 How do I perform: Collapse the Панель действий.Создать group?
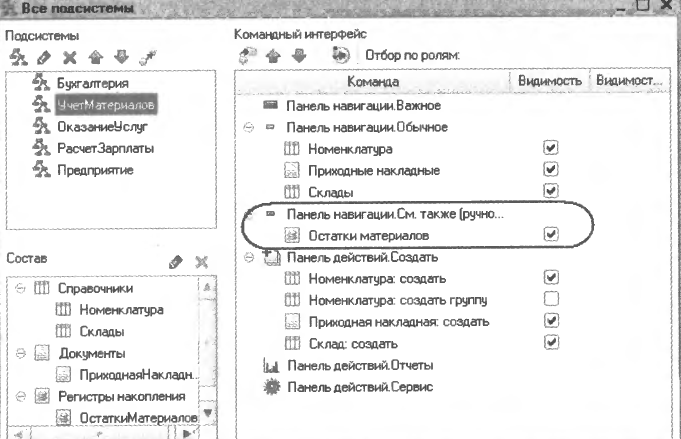(249, 257)
